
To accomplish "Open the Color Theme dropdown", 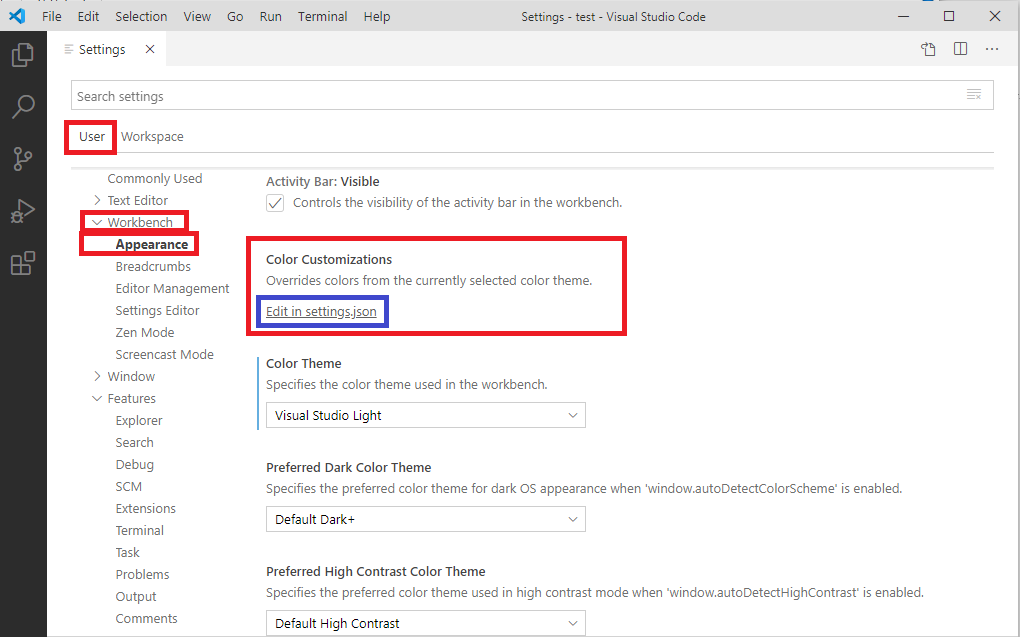I will click(425, 415).
